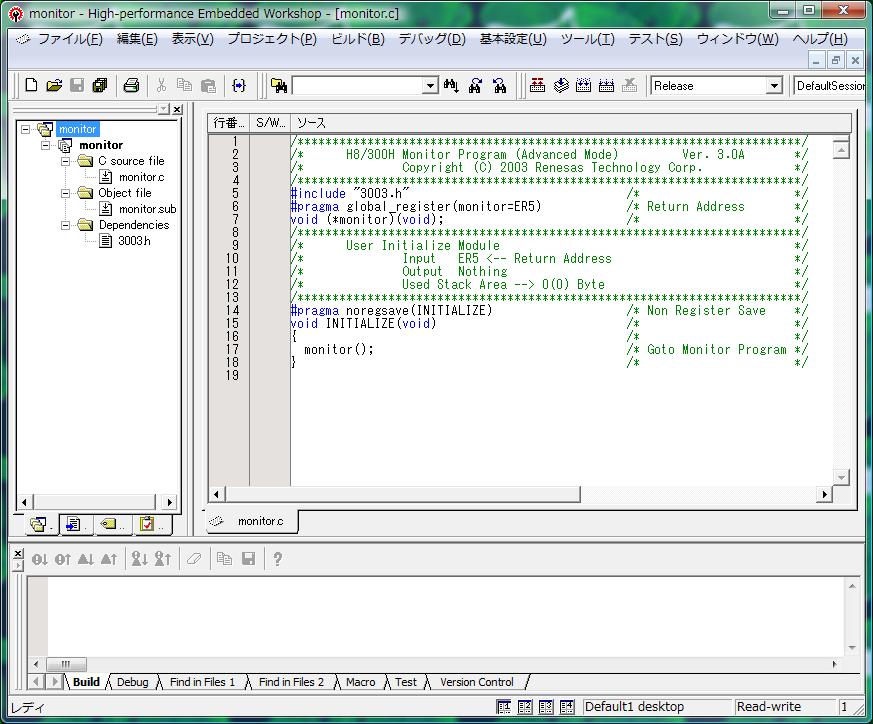Click the Print toolbar icon
This screenshot has width=873, height=724.
(131, 86)
